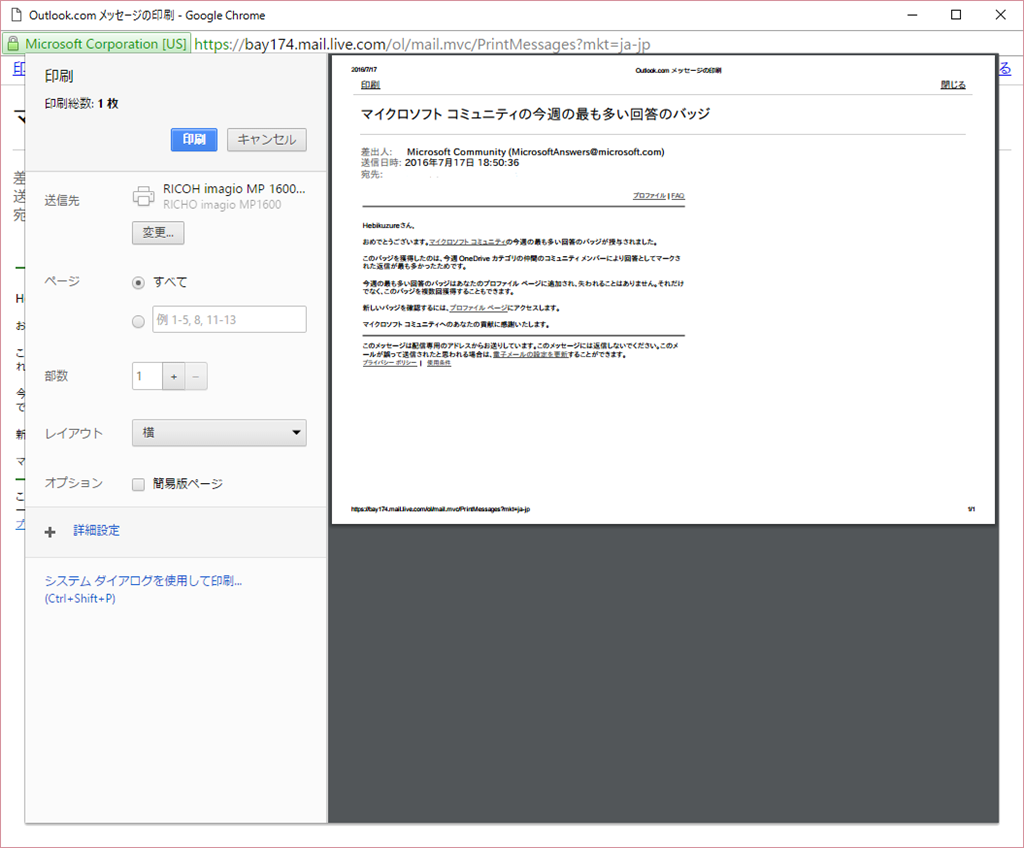Click the 印刷 link in preview page

370,85
